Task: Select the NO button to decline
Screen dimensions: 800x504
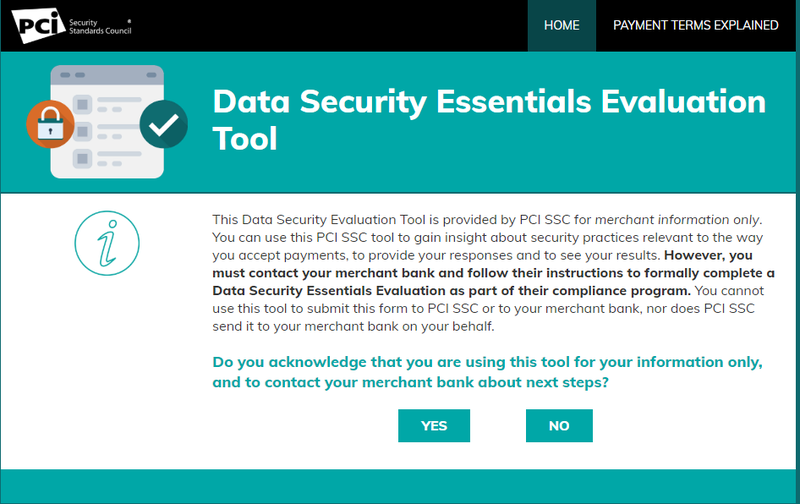Action: (559, 425)
